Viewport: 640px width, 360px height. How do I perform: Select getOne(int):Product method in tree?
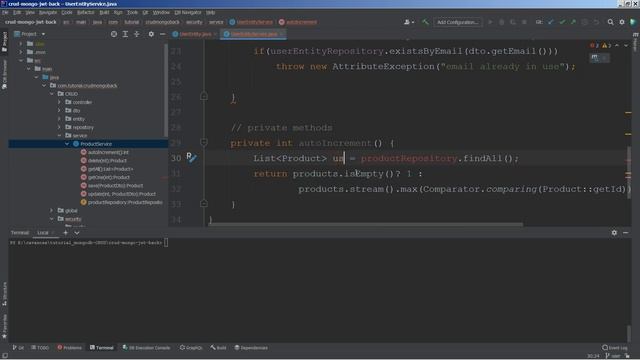pos(109,178)
